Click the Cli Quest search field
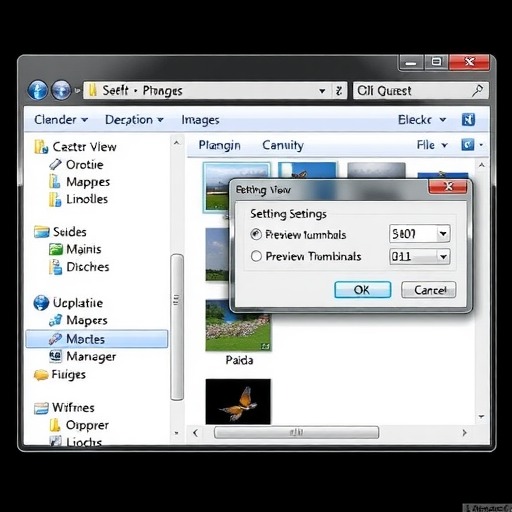The height and width of the screenshot is (512, 512). (x=421, y=91)
